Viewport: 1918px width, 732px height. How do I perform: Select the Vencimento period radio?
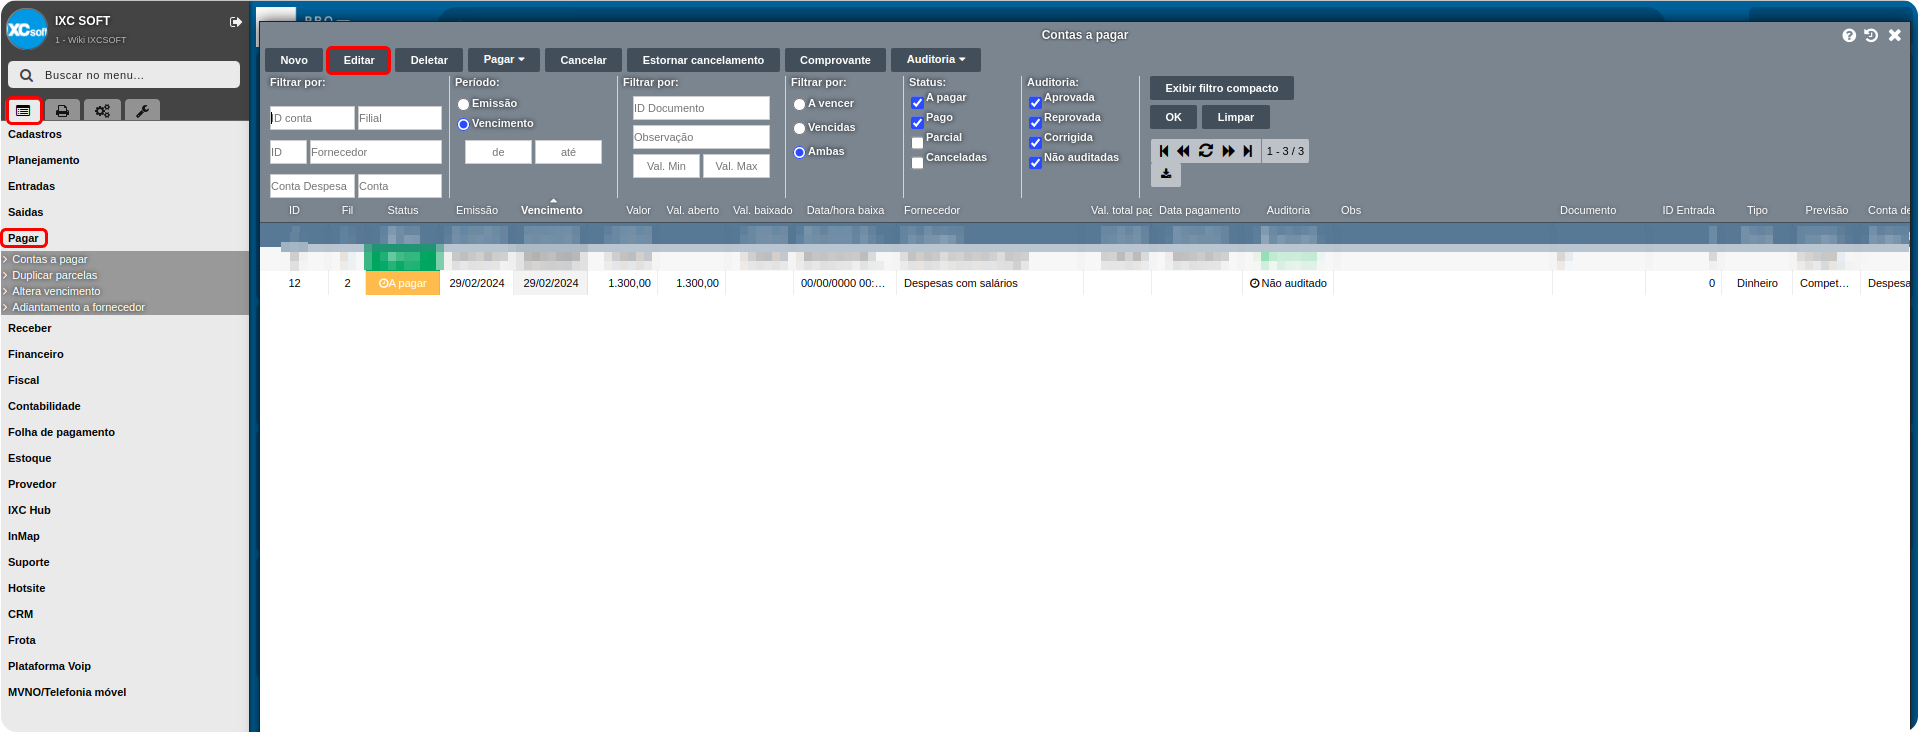coord(463,124)
